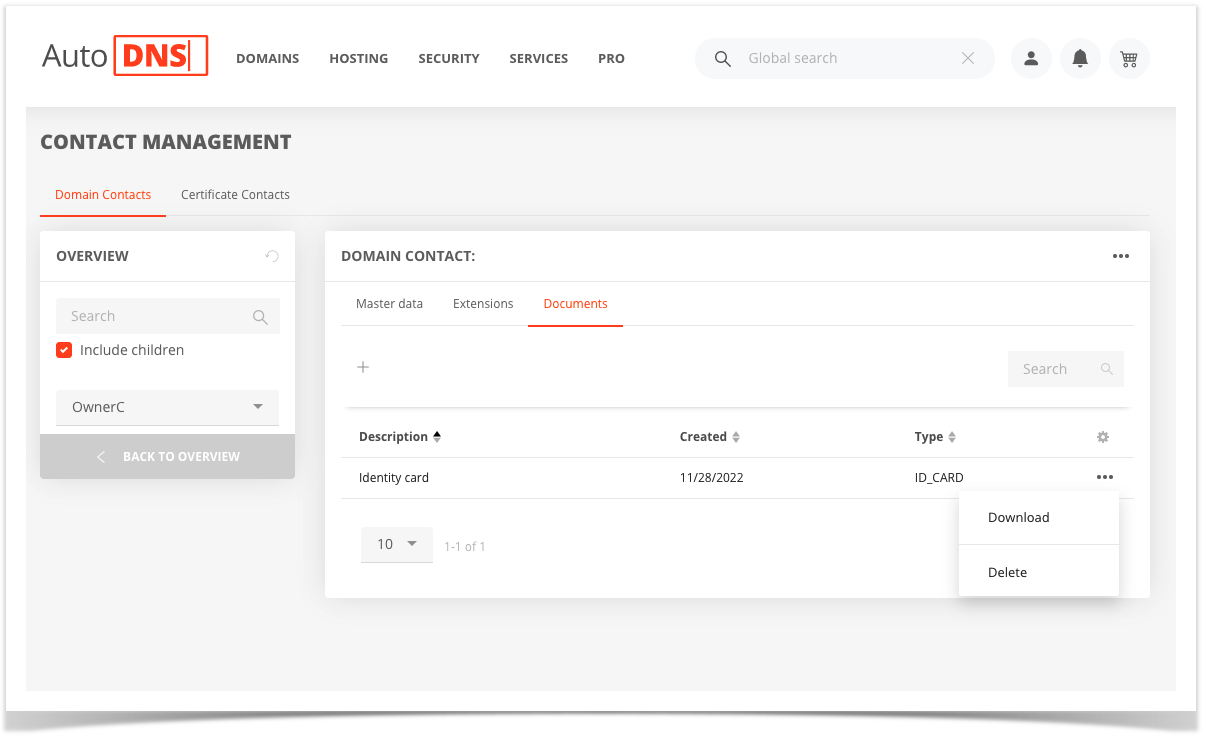1210x740 pixels.
Task: Toggle the Include children checkbox
Action: 64,350
